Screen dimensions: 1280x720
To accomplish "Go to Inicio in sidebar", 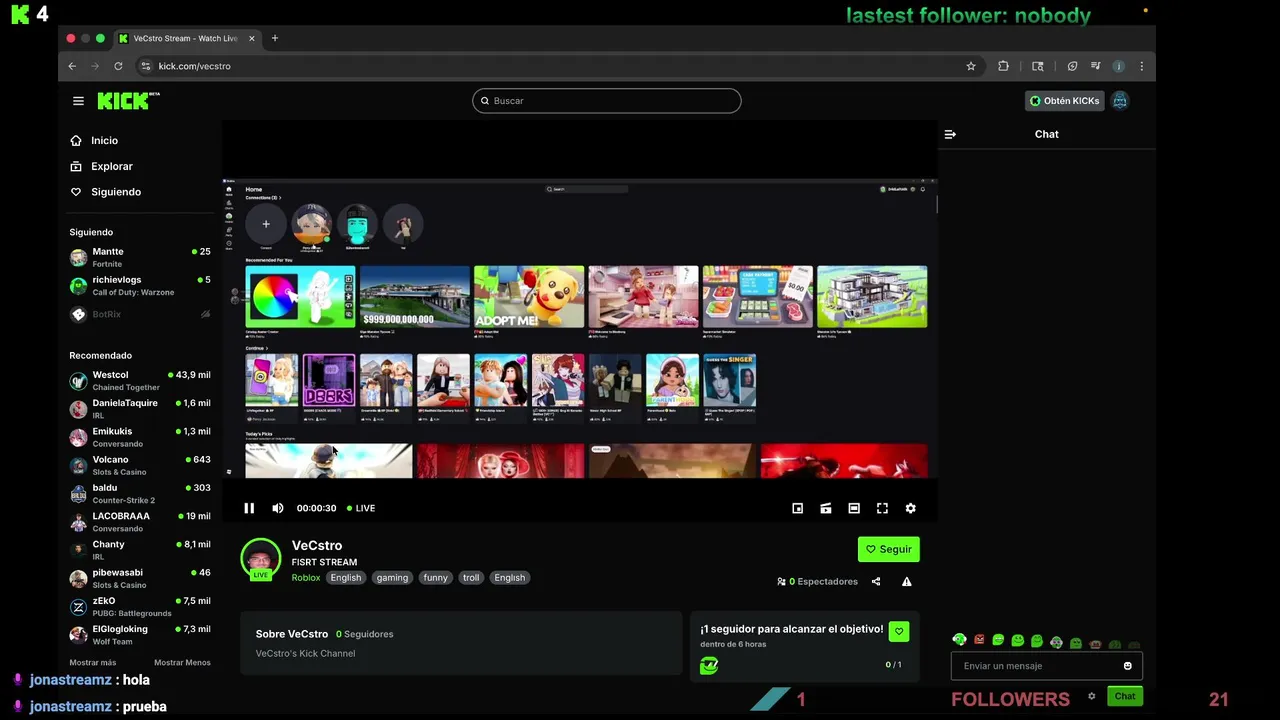I will 94,141.
